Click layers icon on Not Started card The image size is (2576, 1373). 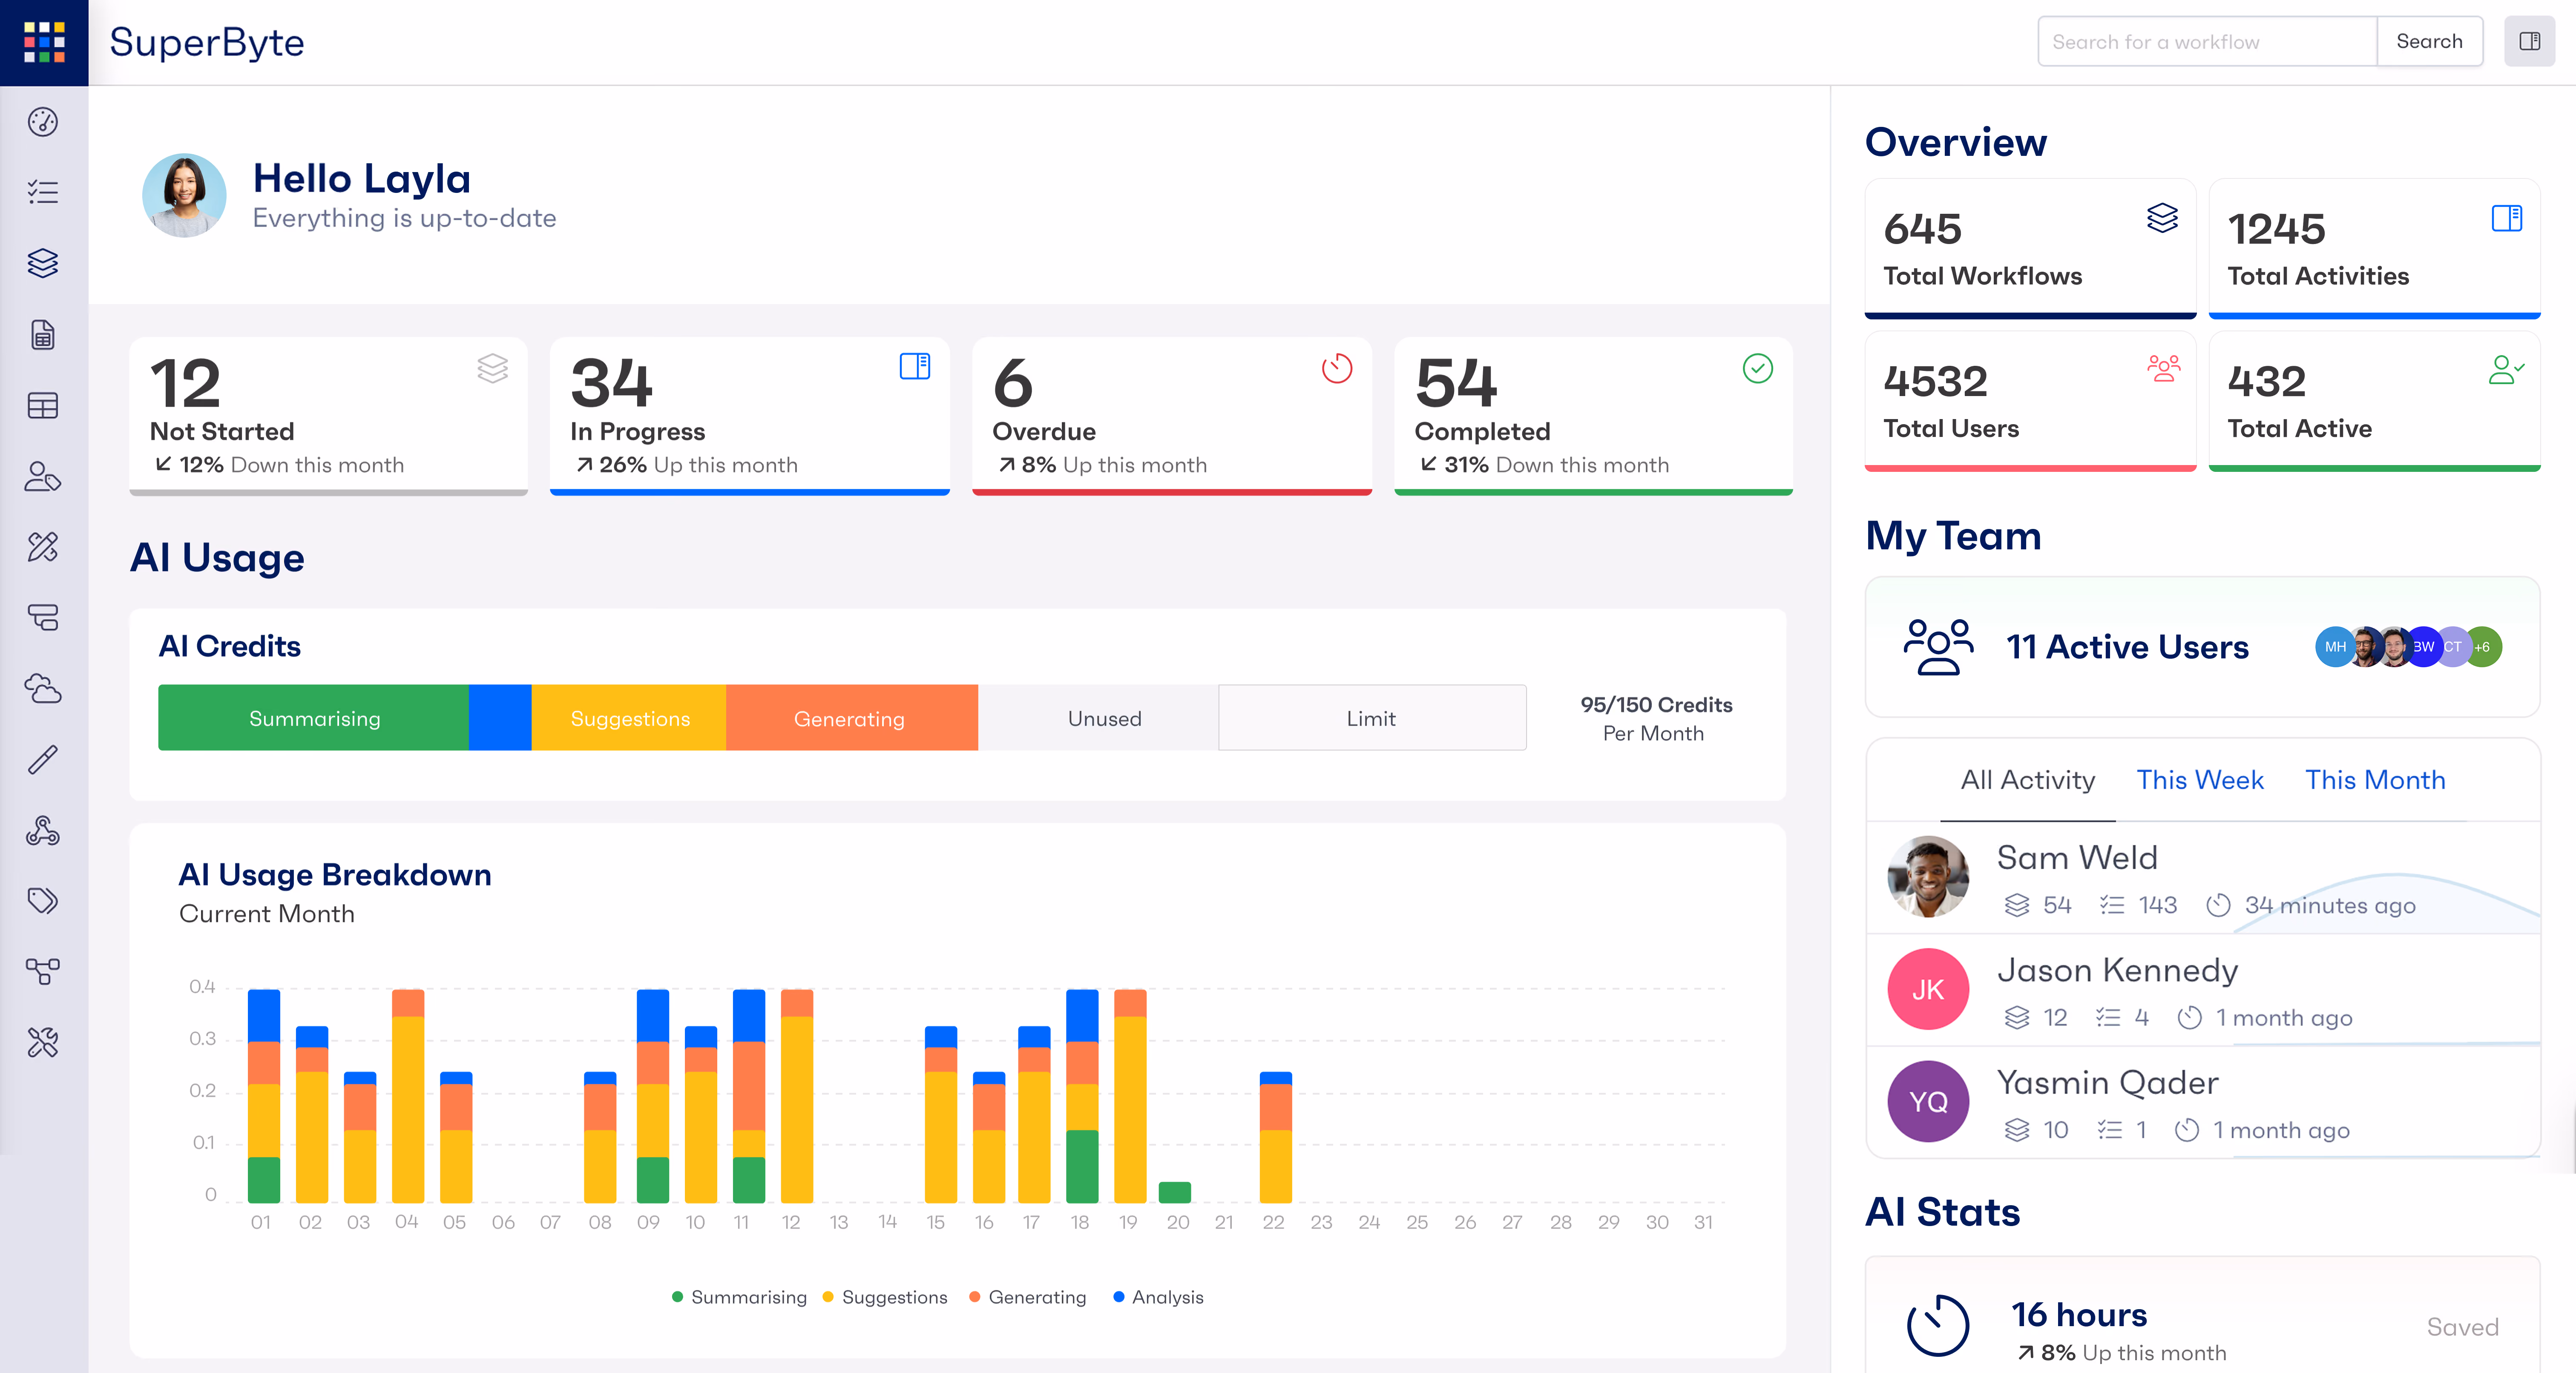[x=492, y=368]
